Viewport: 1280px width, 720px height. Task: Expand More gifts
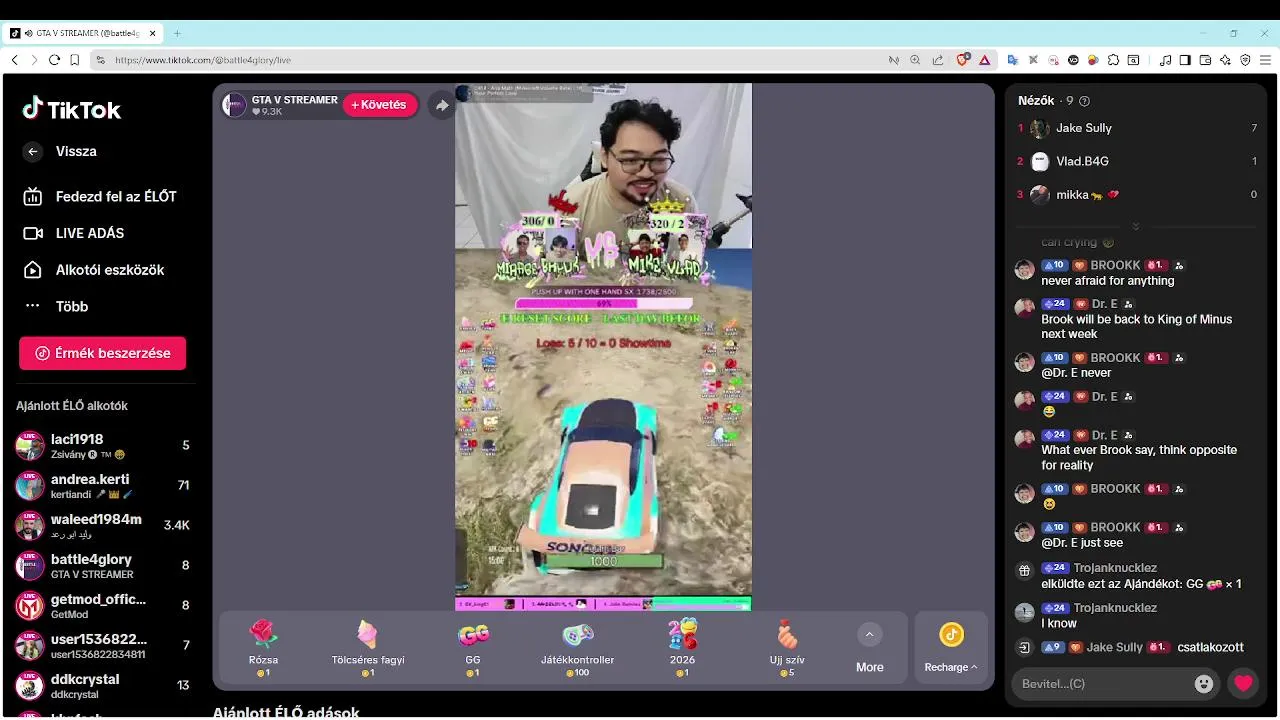click(869, 648)
